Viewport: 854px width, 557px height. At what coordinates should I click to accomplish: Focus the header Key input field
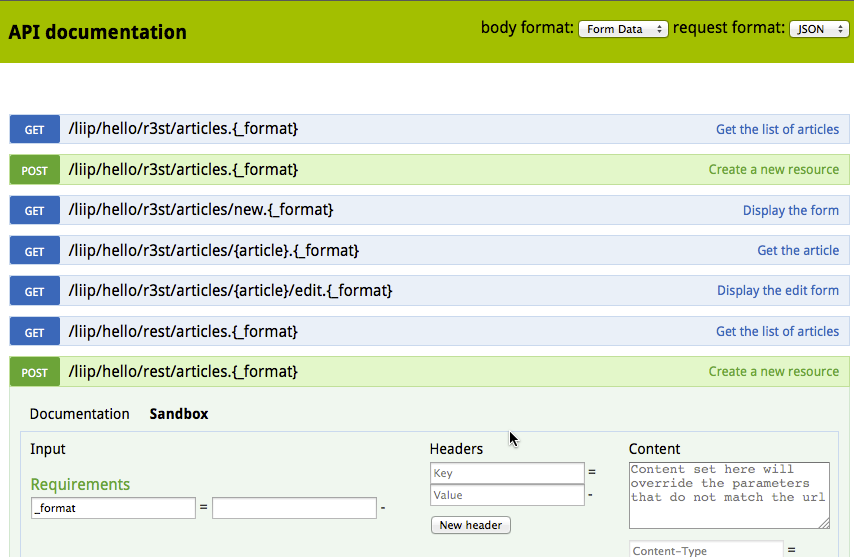[x=507, y=473]
